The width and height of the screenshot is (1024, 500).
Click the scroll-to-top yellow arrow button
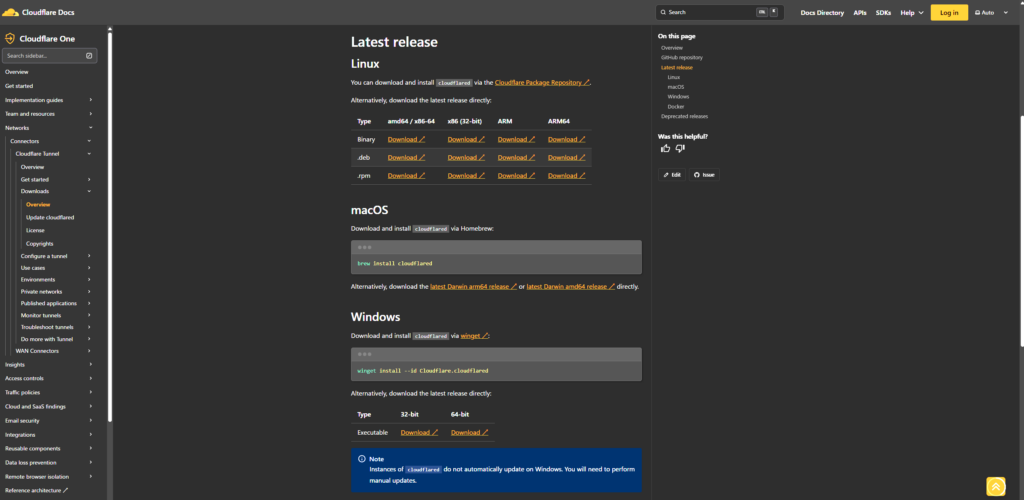click(x=995, y=486)
